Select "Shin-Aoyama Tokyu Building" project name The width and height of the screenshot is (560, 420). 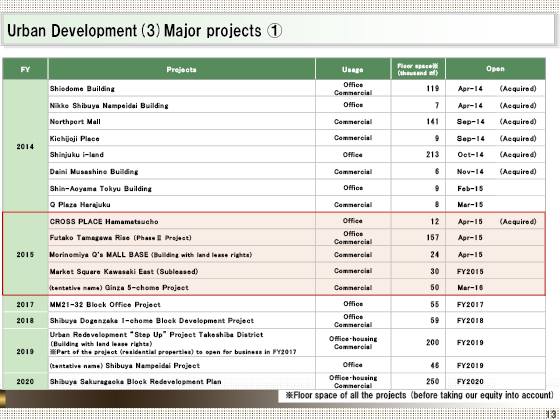pyautogui.click(x=101, y=188)
